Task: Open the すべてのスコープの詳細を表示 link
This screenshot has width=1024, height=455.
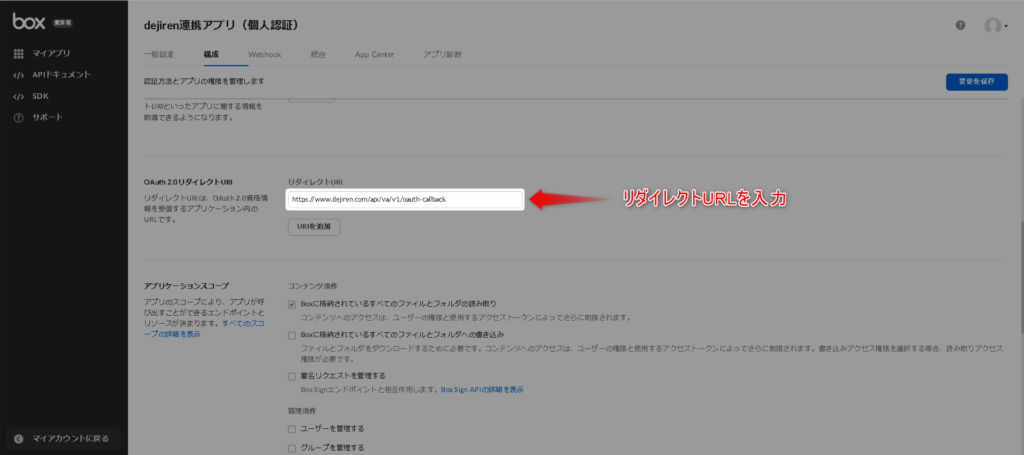Action: (204, 329)
